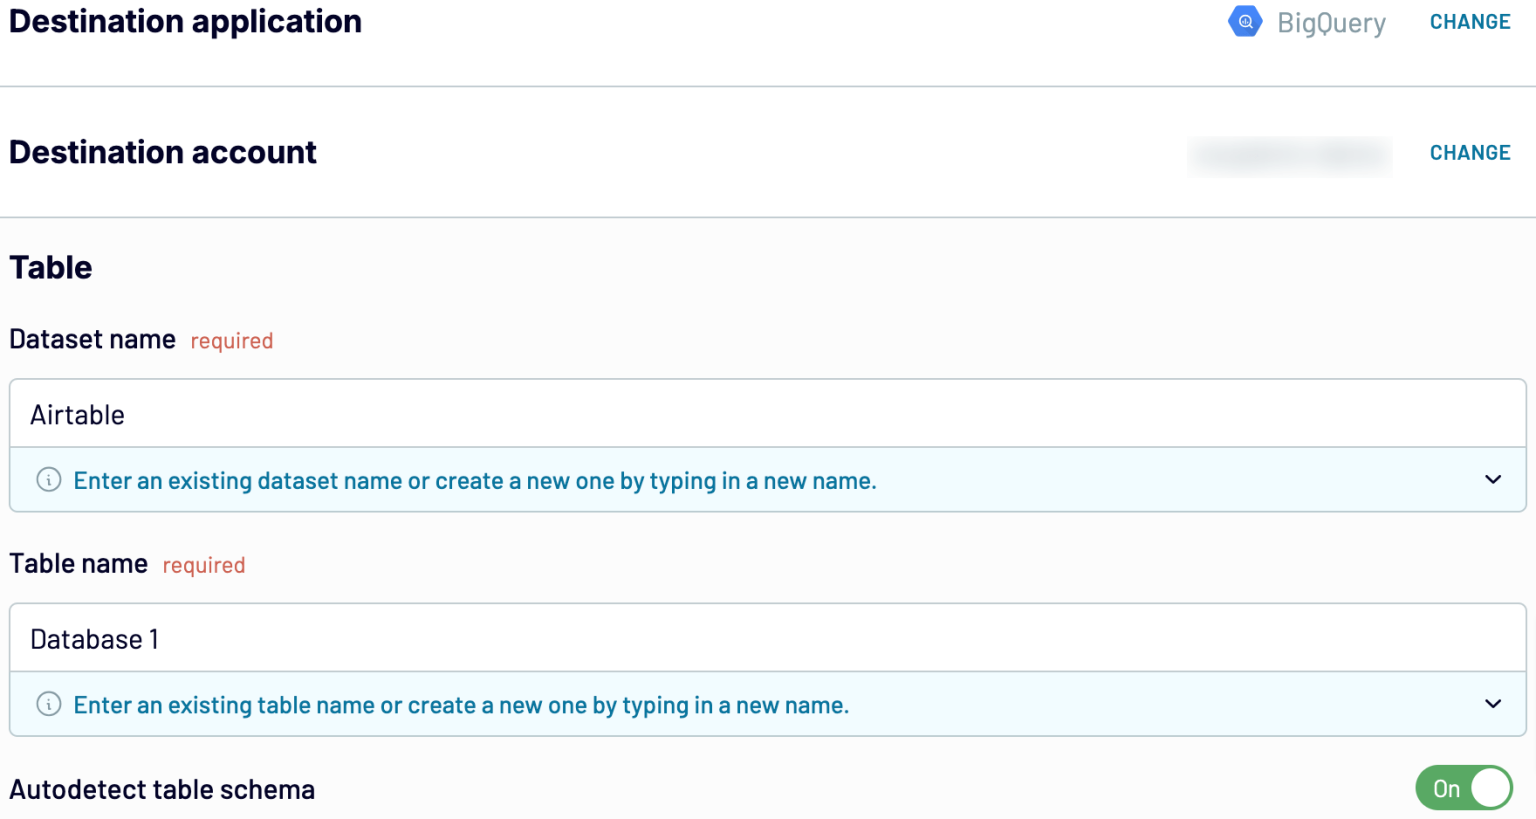The image size is (1536, 819).
Task: Click the Destination application heading
Action: tap(185, 22)
